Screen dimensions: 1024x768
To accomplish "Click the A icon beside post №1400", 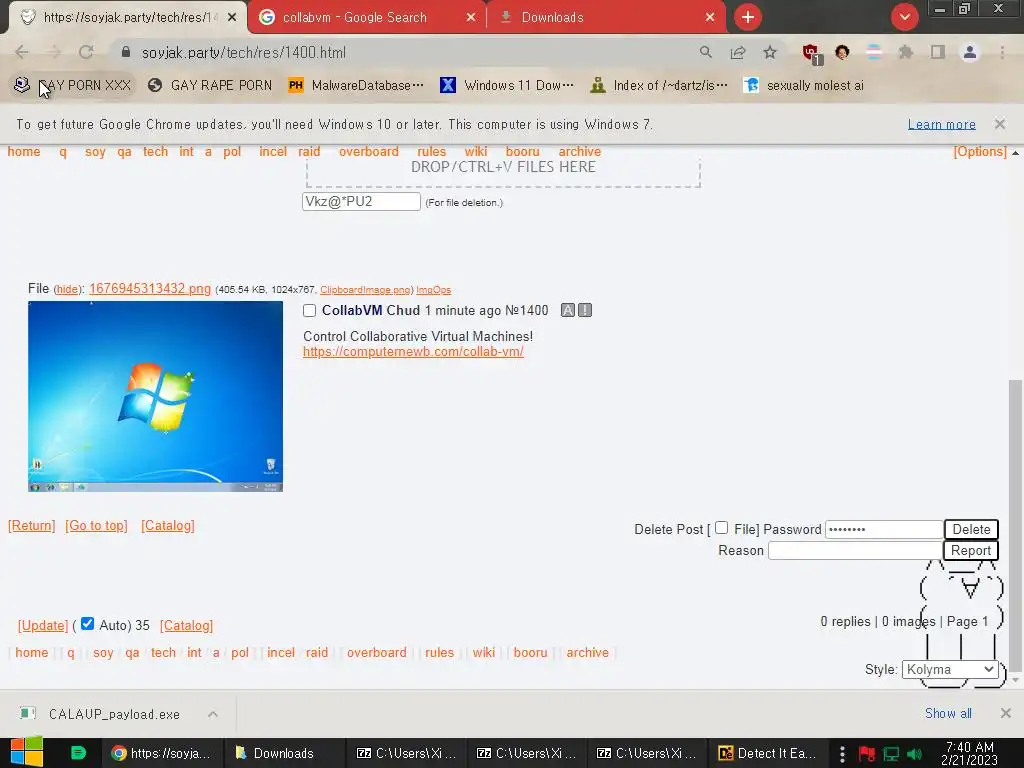I will point(568,310).
